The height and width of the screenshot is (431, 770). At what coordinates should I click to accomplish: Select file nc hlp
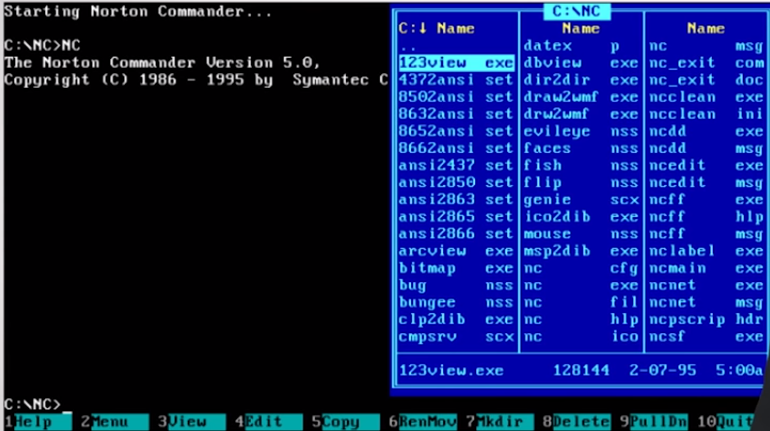point(581,319)
